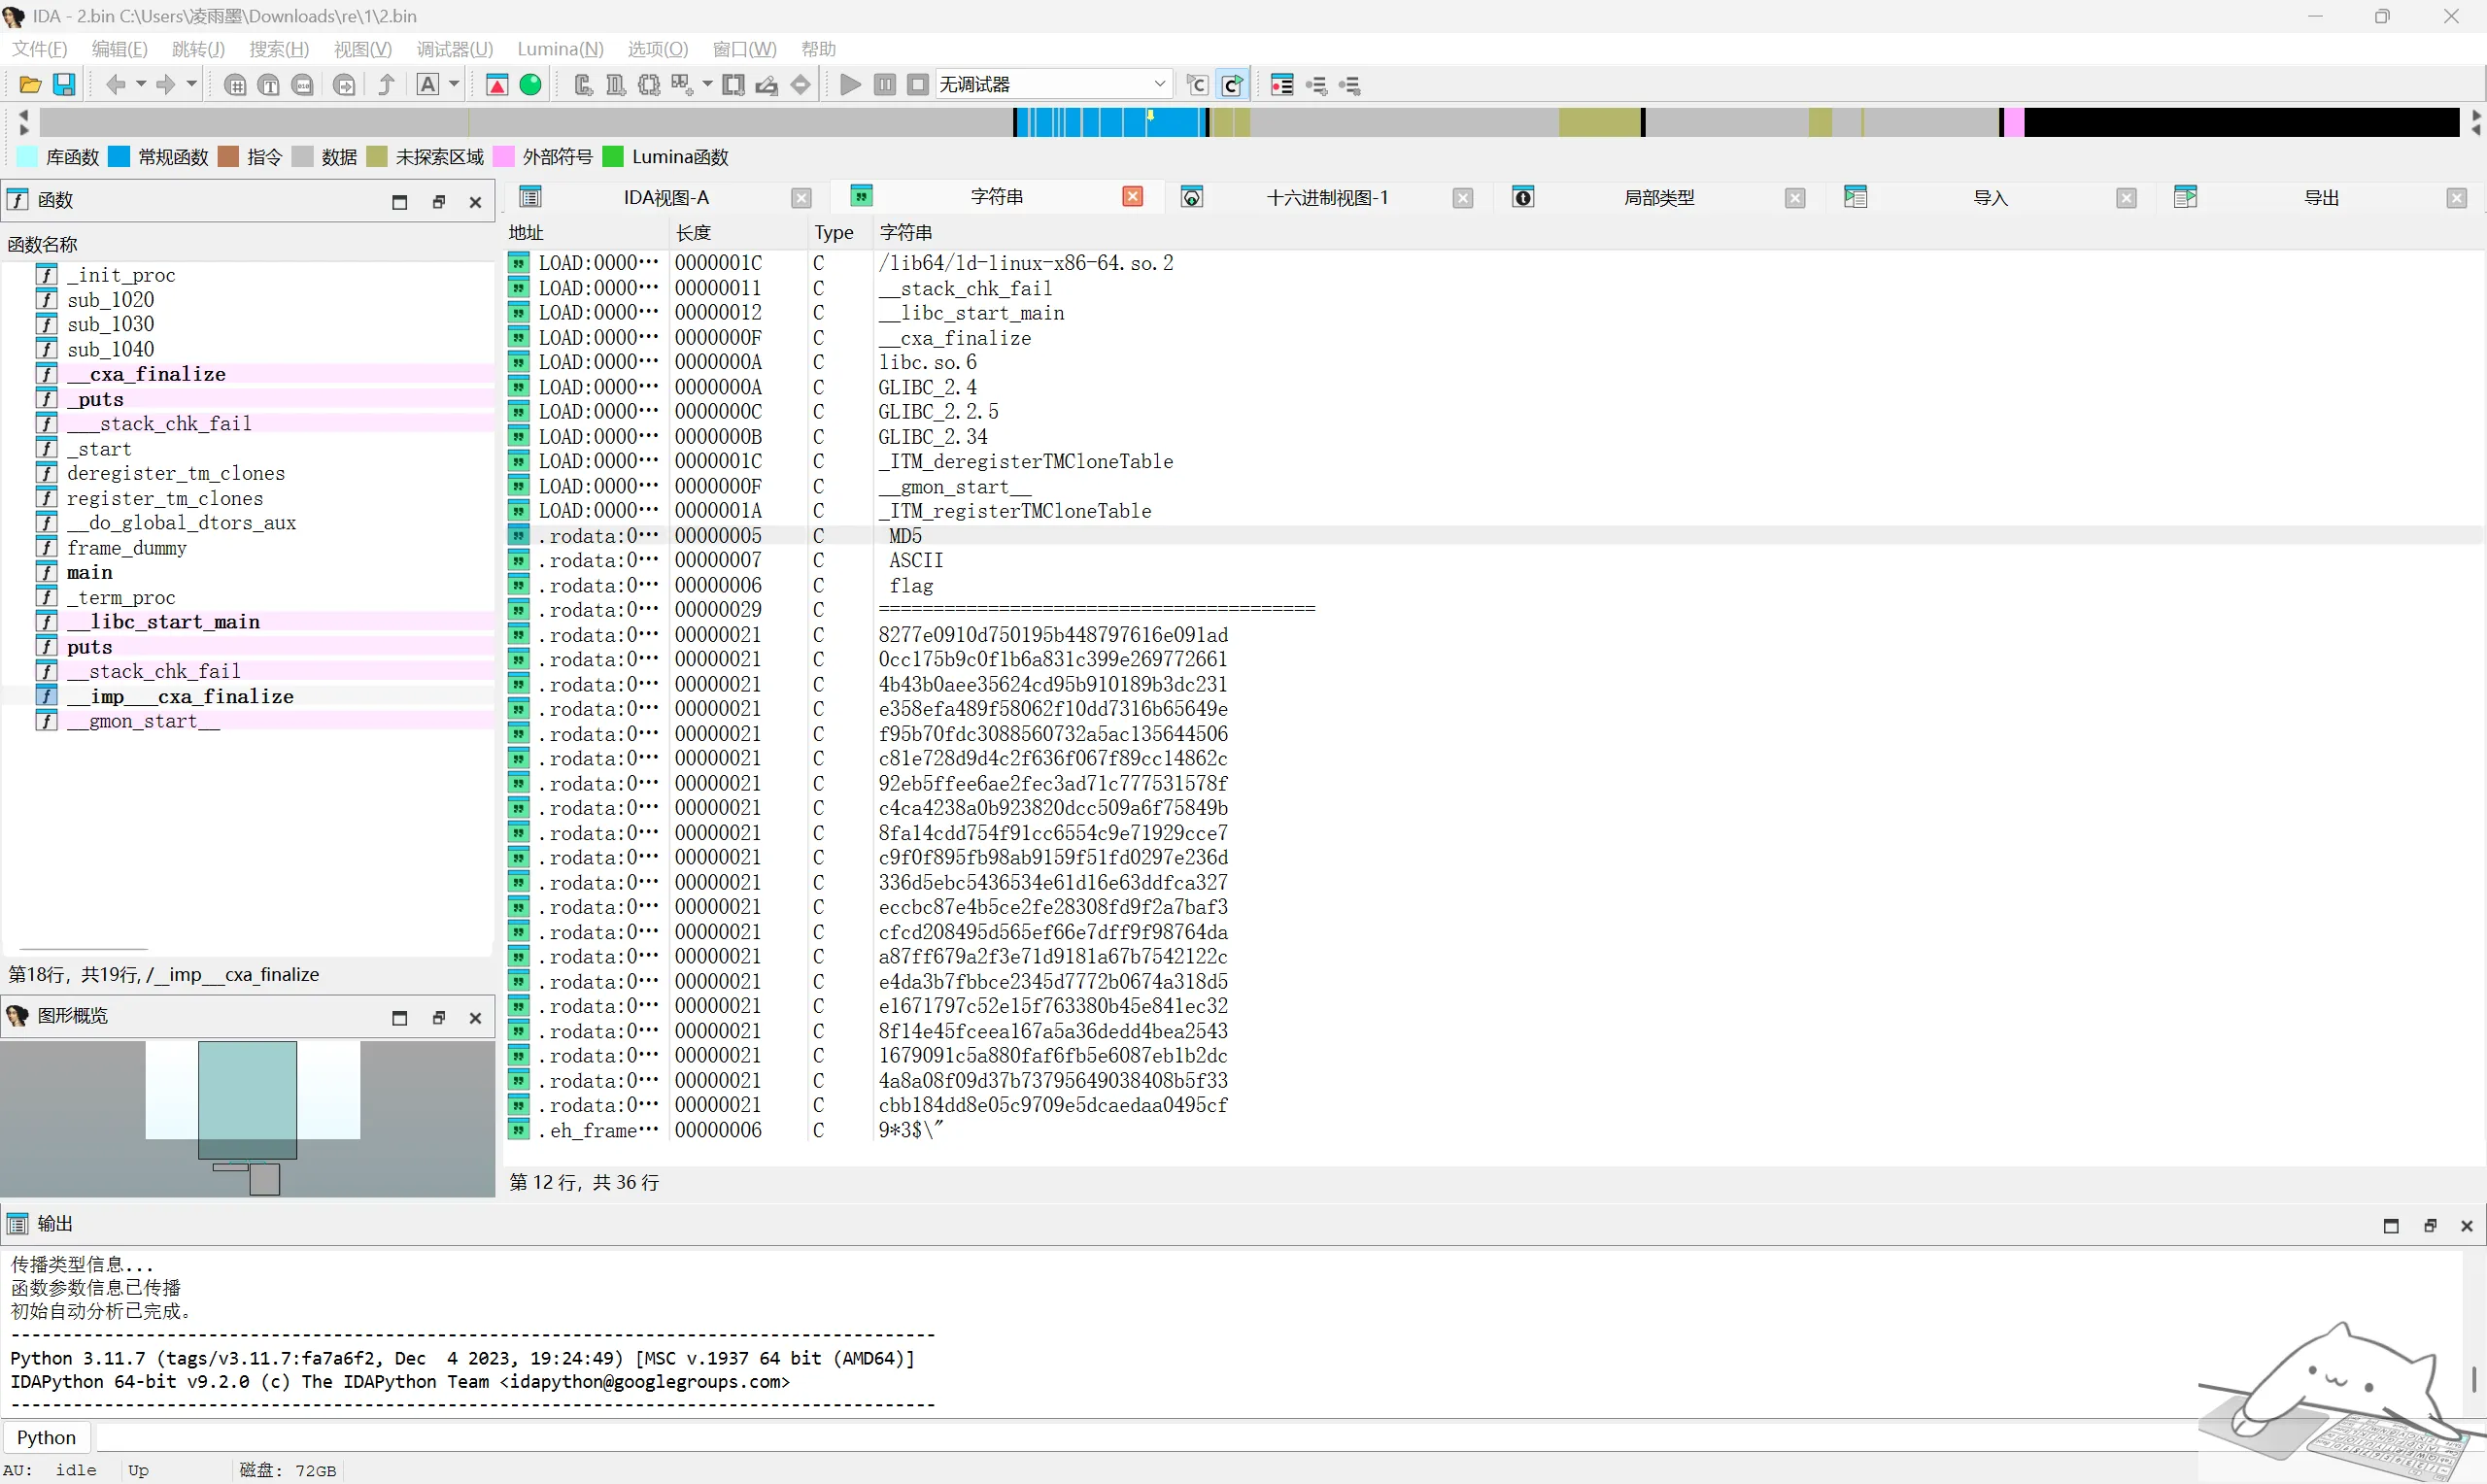The image size is (2487, 1484).
Task: Close the 字符串 tab
Action: [1132, 197]
